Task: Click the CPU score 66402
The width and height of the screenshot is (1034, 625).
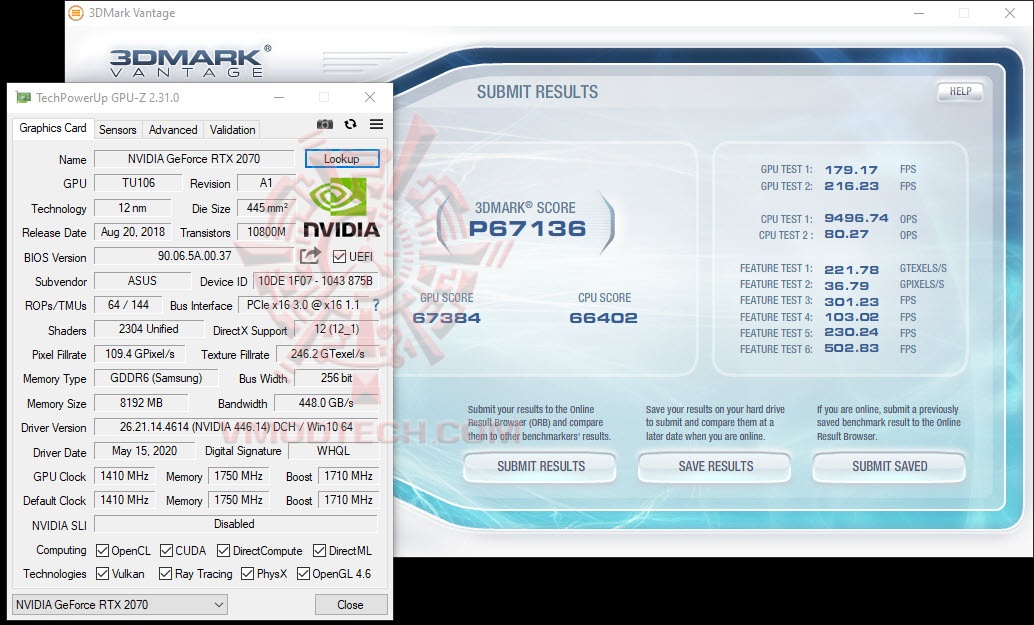Action: click(603, 318)
